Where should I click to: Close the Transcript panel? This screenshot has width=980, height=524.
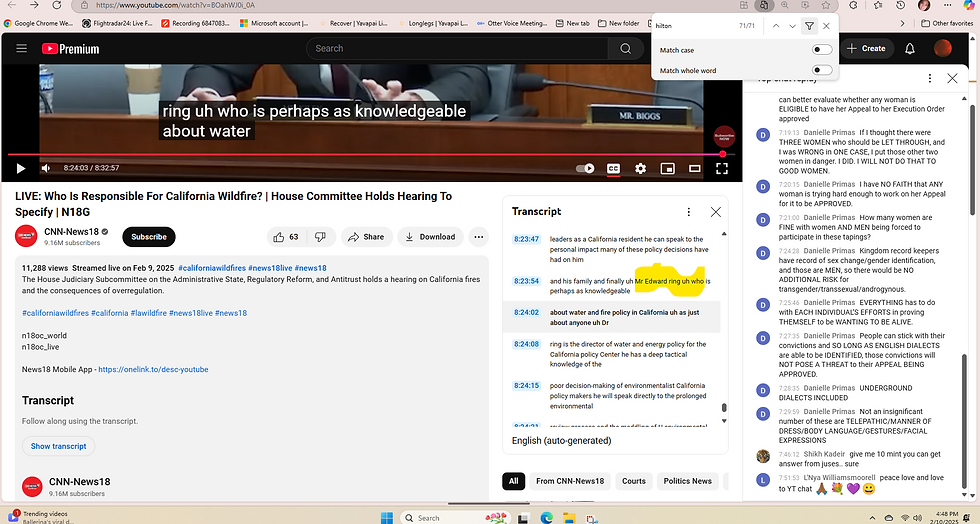(716, 212)
